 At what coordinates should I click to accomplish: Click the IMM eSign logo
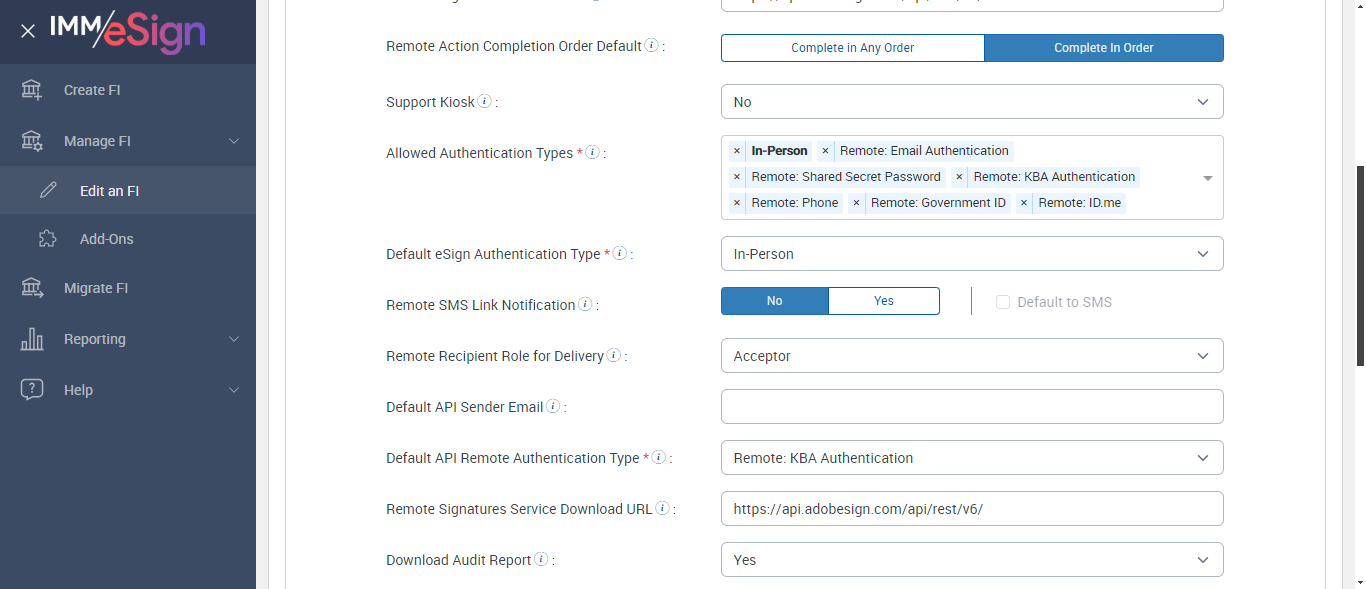coord(128,32)
